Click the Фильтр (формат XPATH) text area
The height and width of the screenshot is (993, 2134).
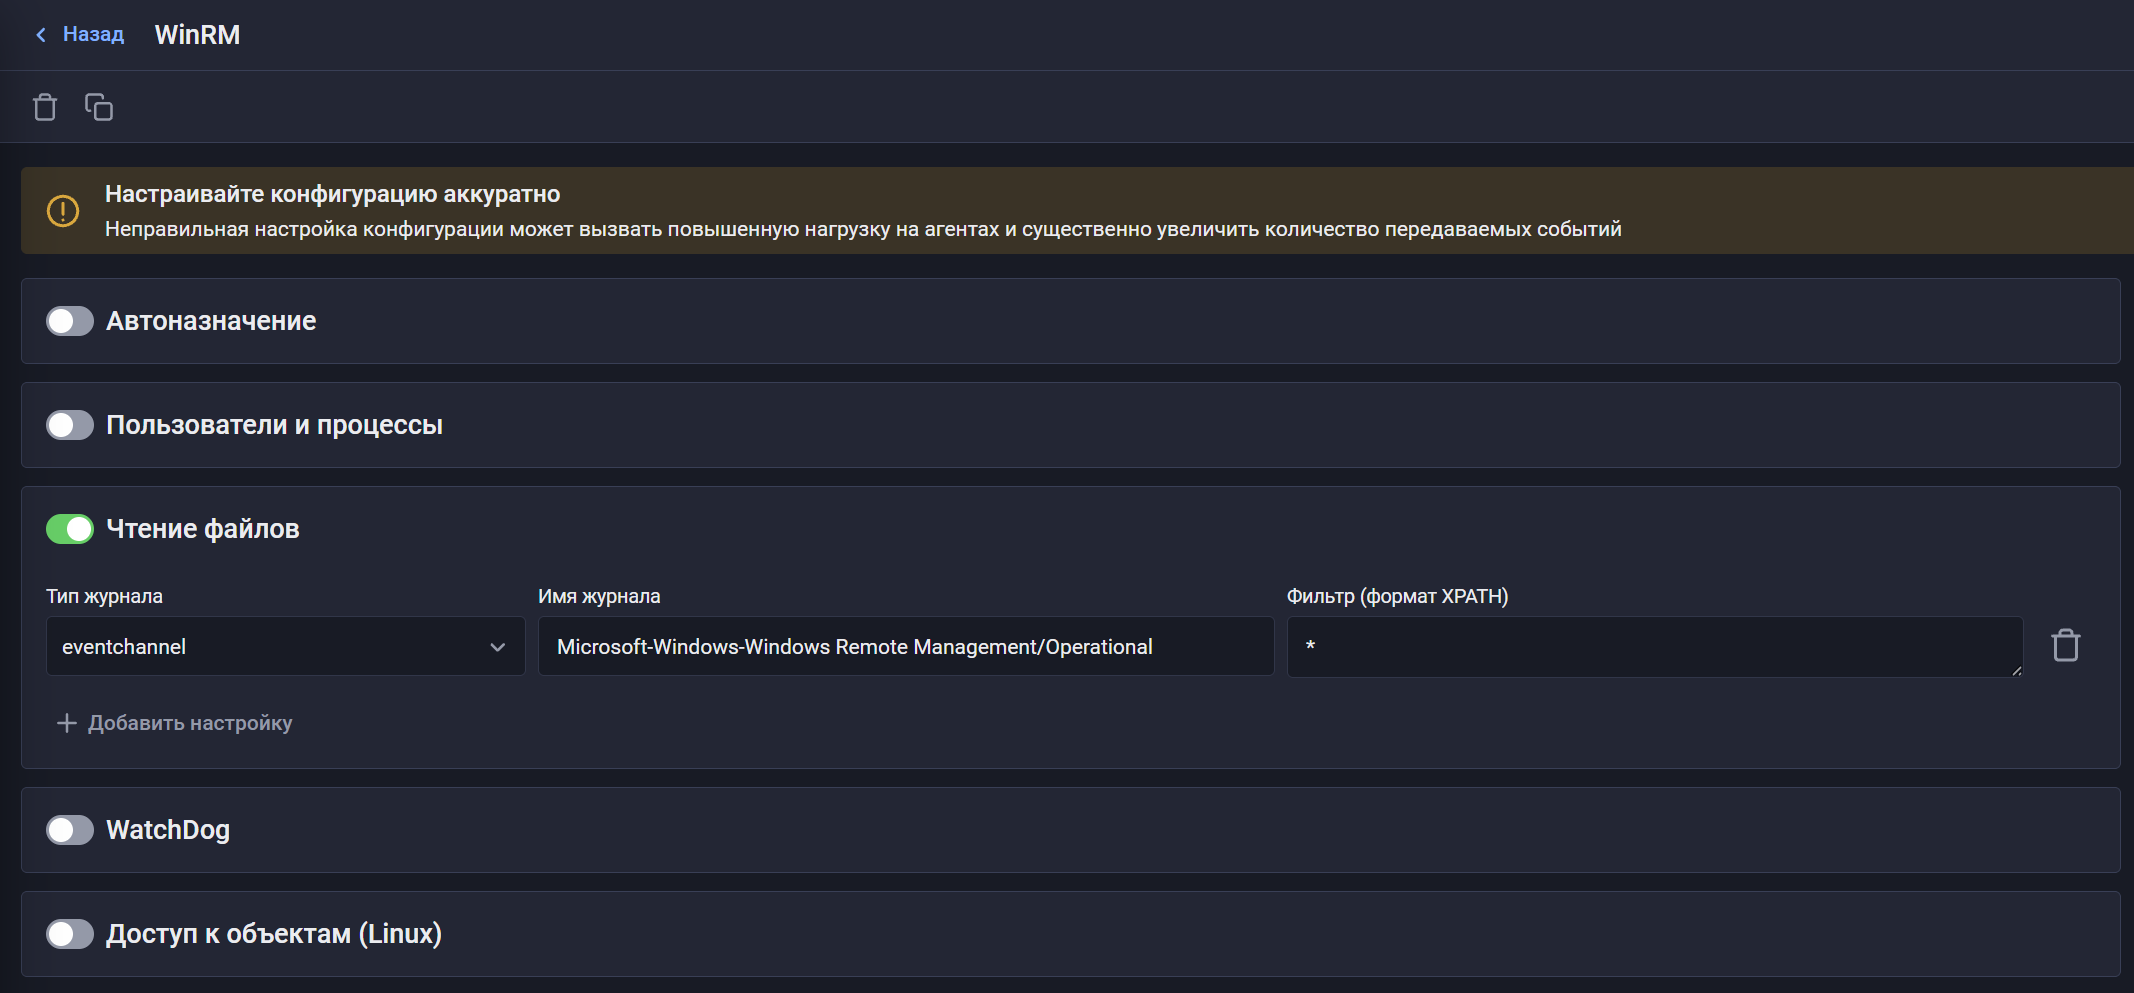click(1655, 647)
